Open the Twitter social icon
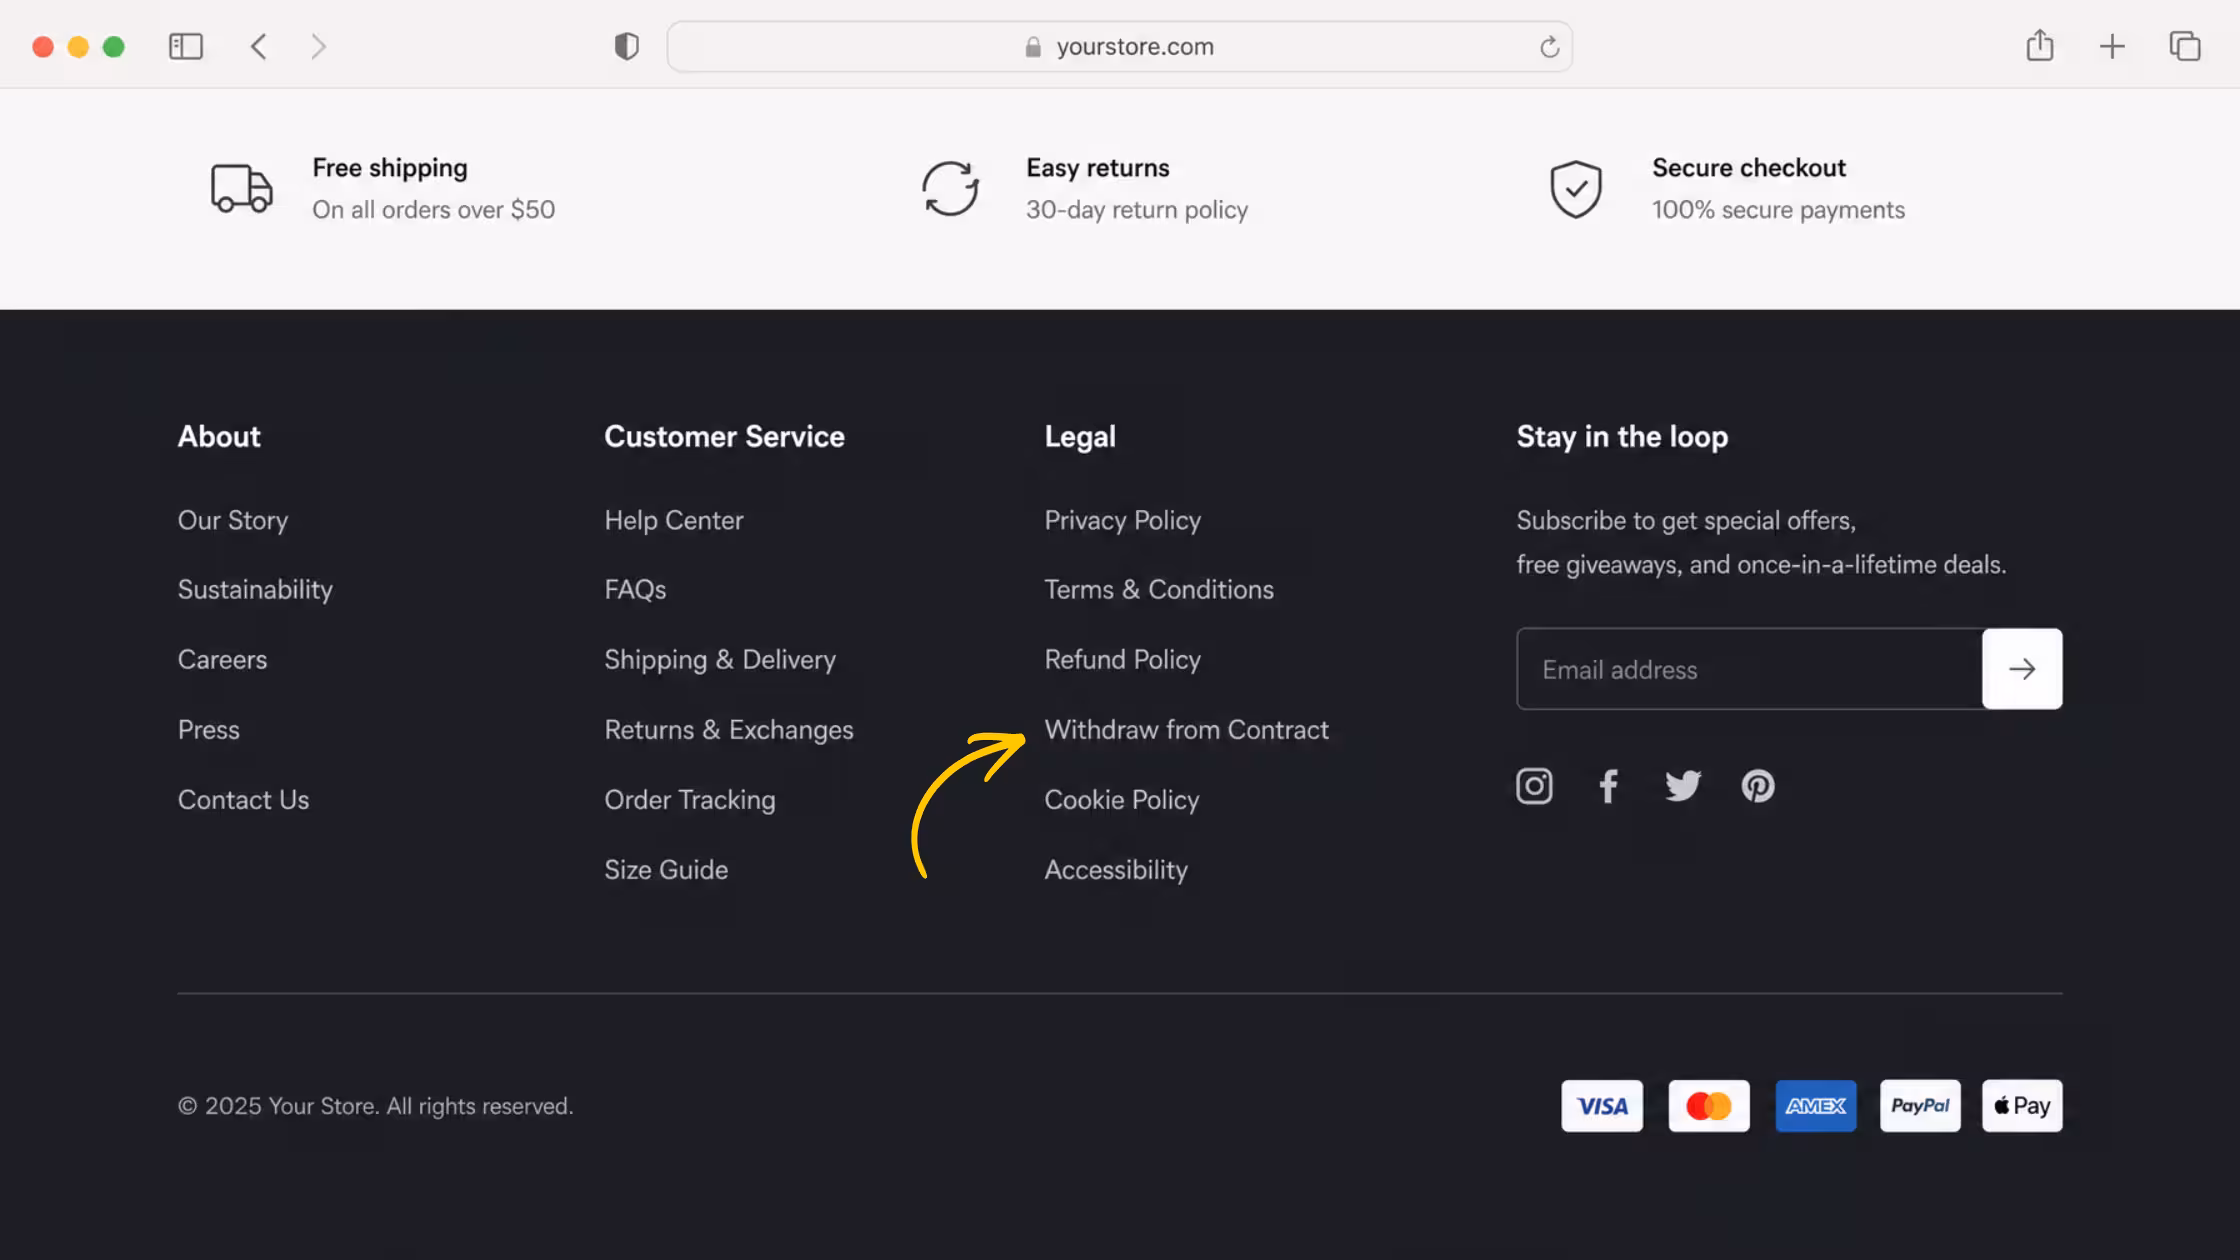 click(1683, 786)
